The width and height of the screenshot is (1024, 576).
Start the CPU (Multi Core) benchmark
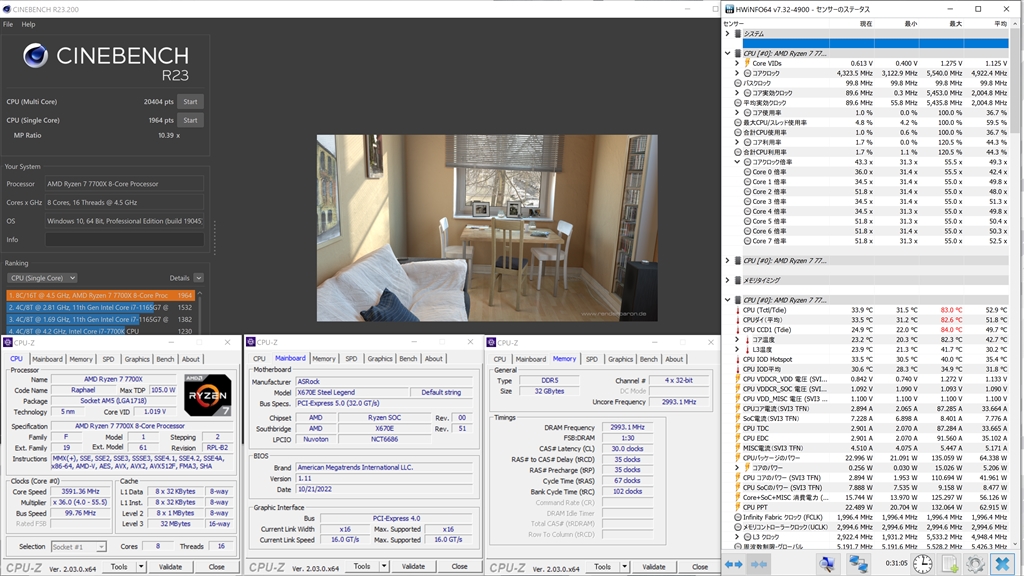tap(190, 102)
